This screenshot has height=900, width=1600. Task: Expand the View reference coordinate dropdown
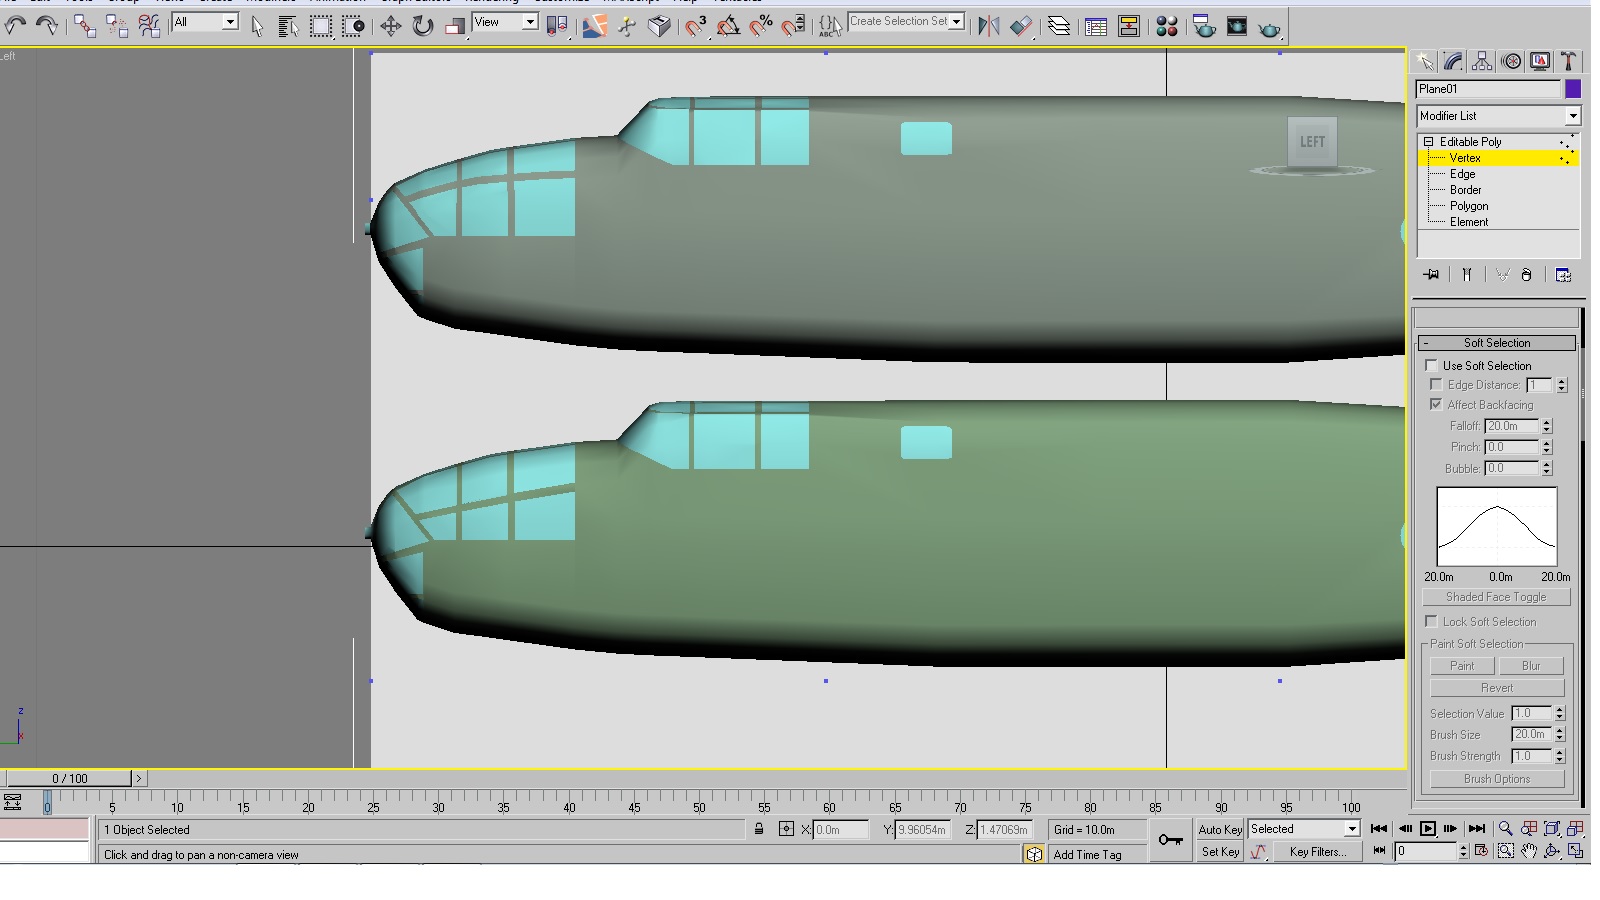click(x=505, y=22)
